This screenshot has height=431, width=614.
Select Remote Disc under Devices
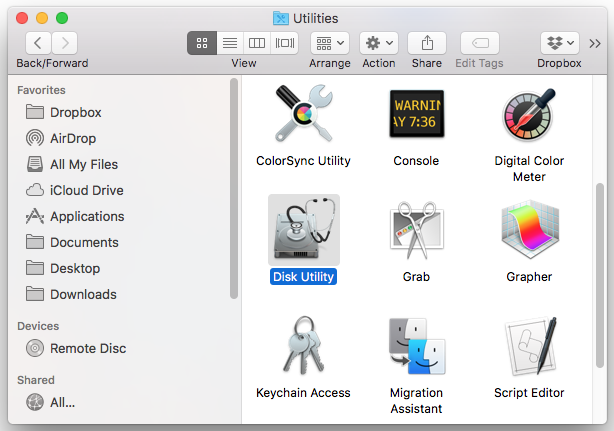pyautogui.click(x=76, y=348)
